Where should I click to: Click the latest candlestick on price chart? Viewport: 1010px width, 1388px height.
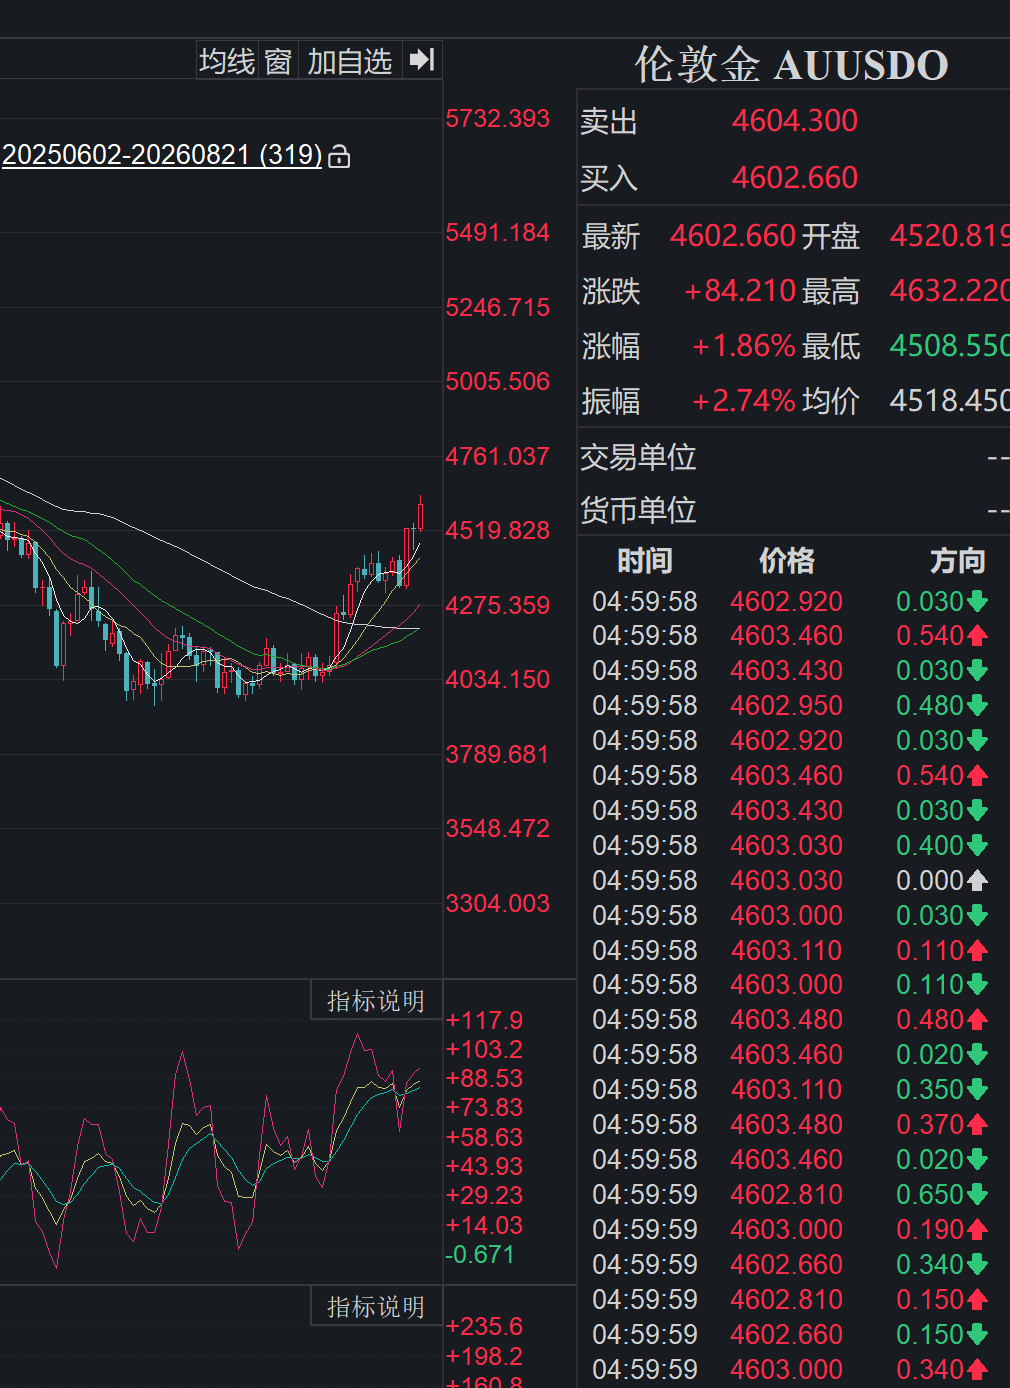pyautogui.click(x=421, y=515)
